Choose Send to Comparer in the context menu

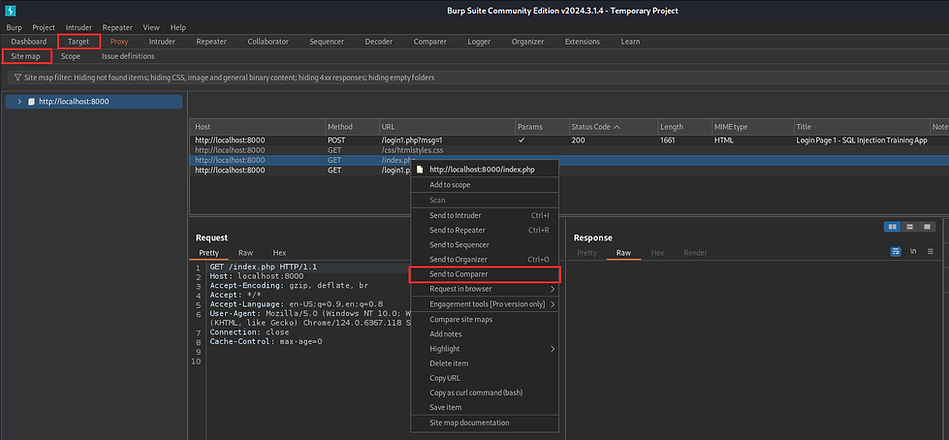(x=484, y=274)
